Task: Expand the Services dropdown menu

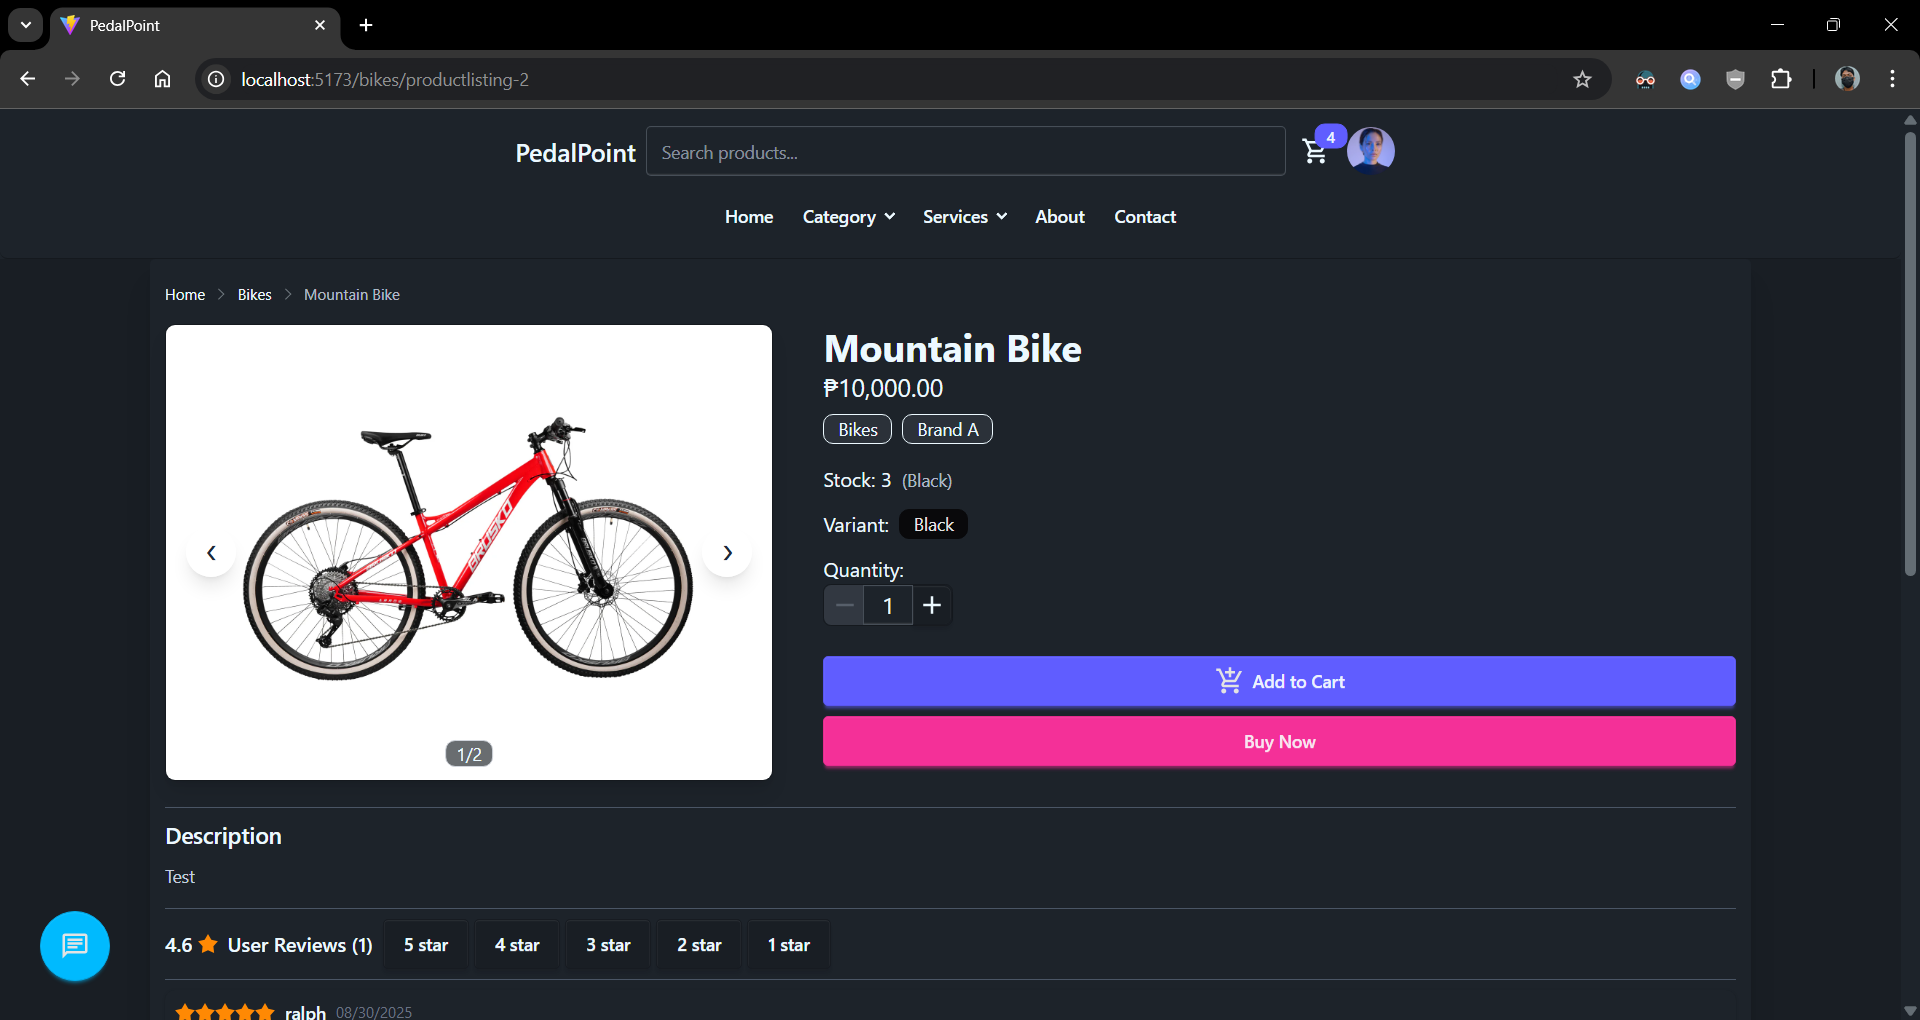Action: [964, 217]
